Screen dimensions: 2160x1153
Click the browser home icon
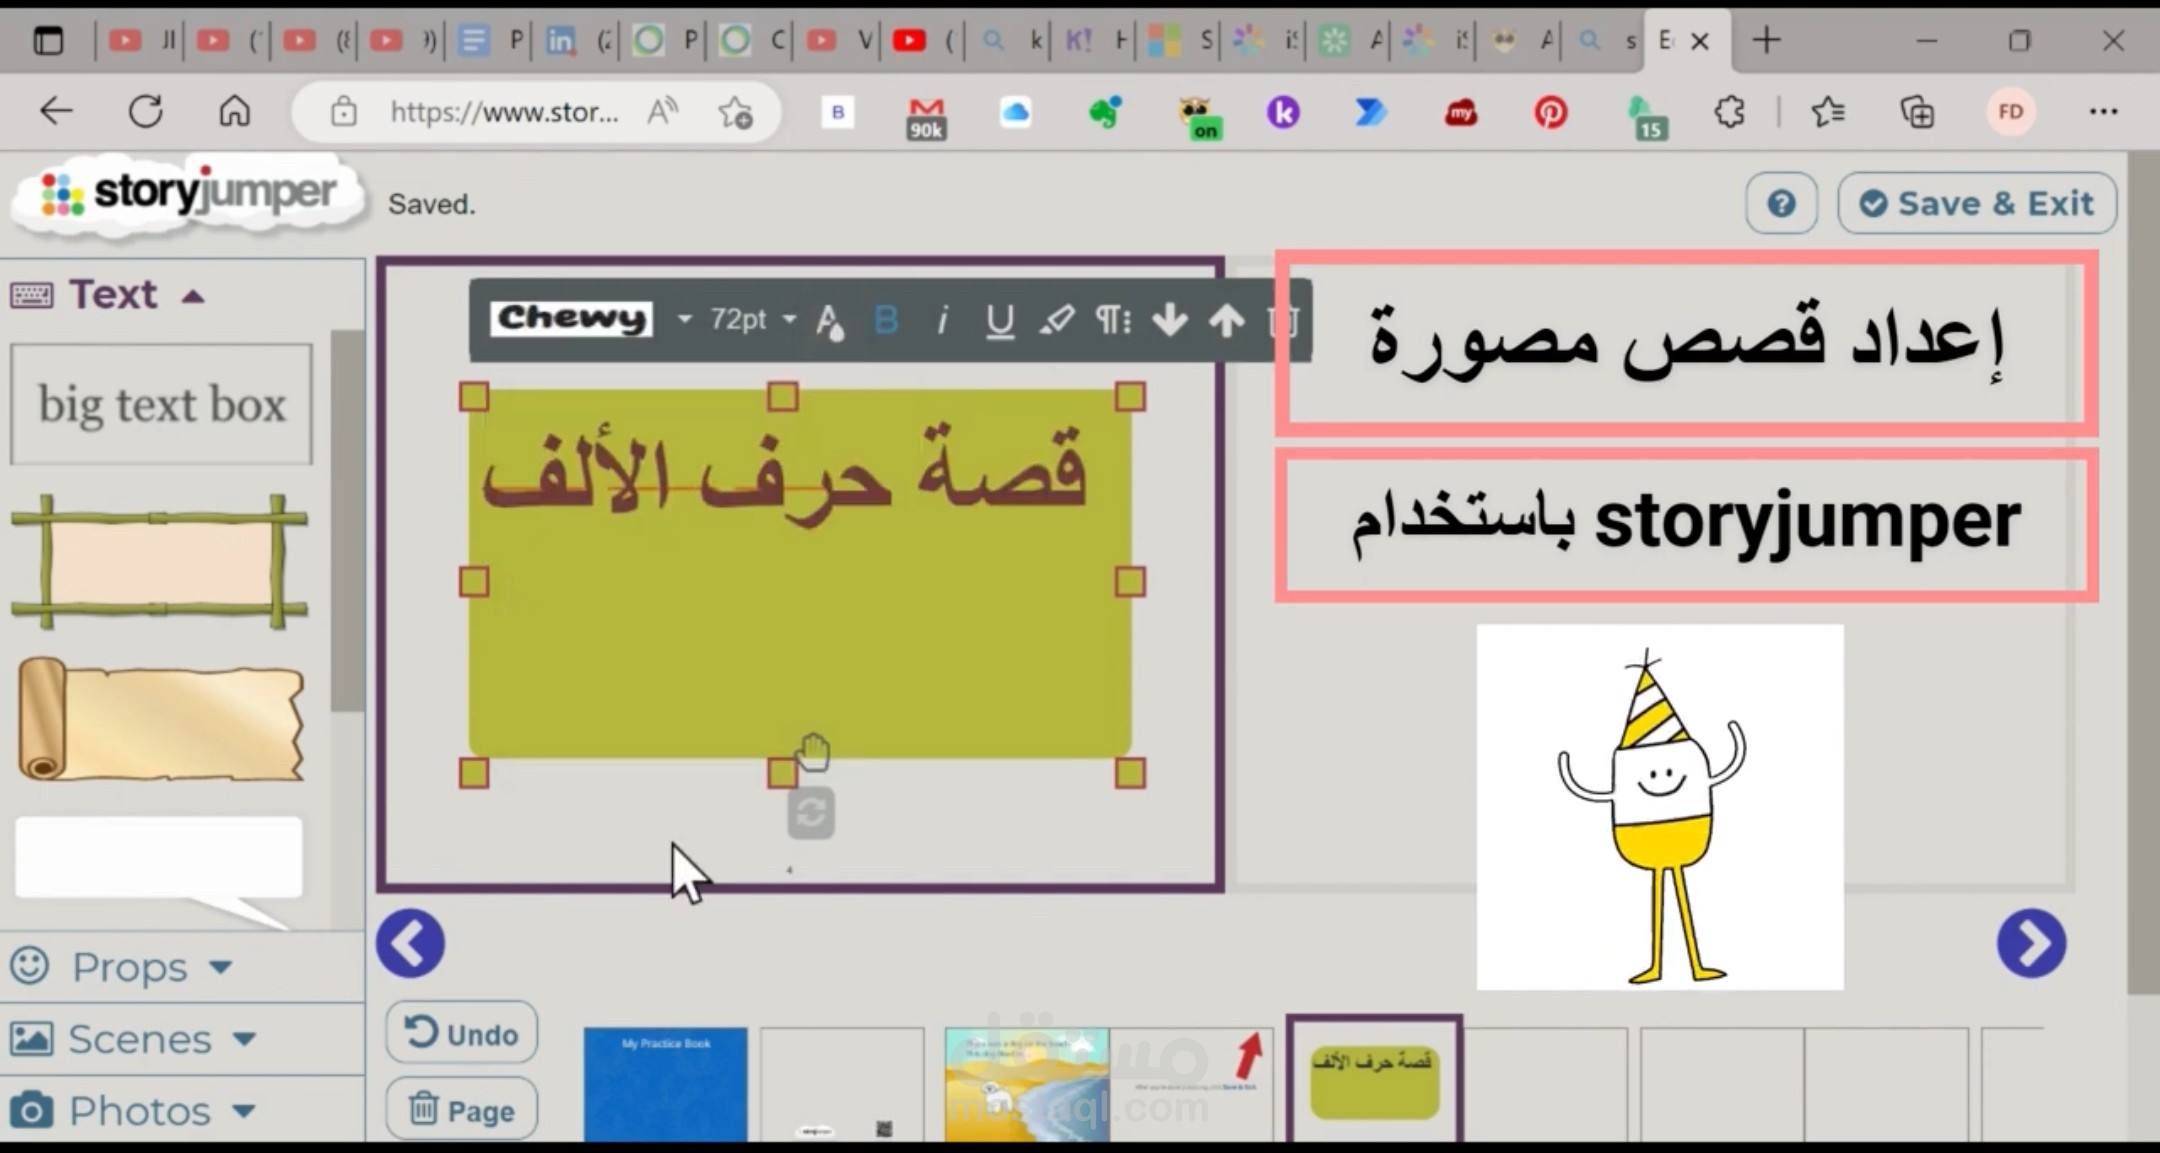click(x=235, y=111)
